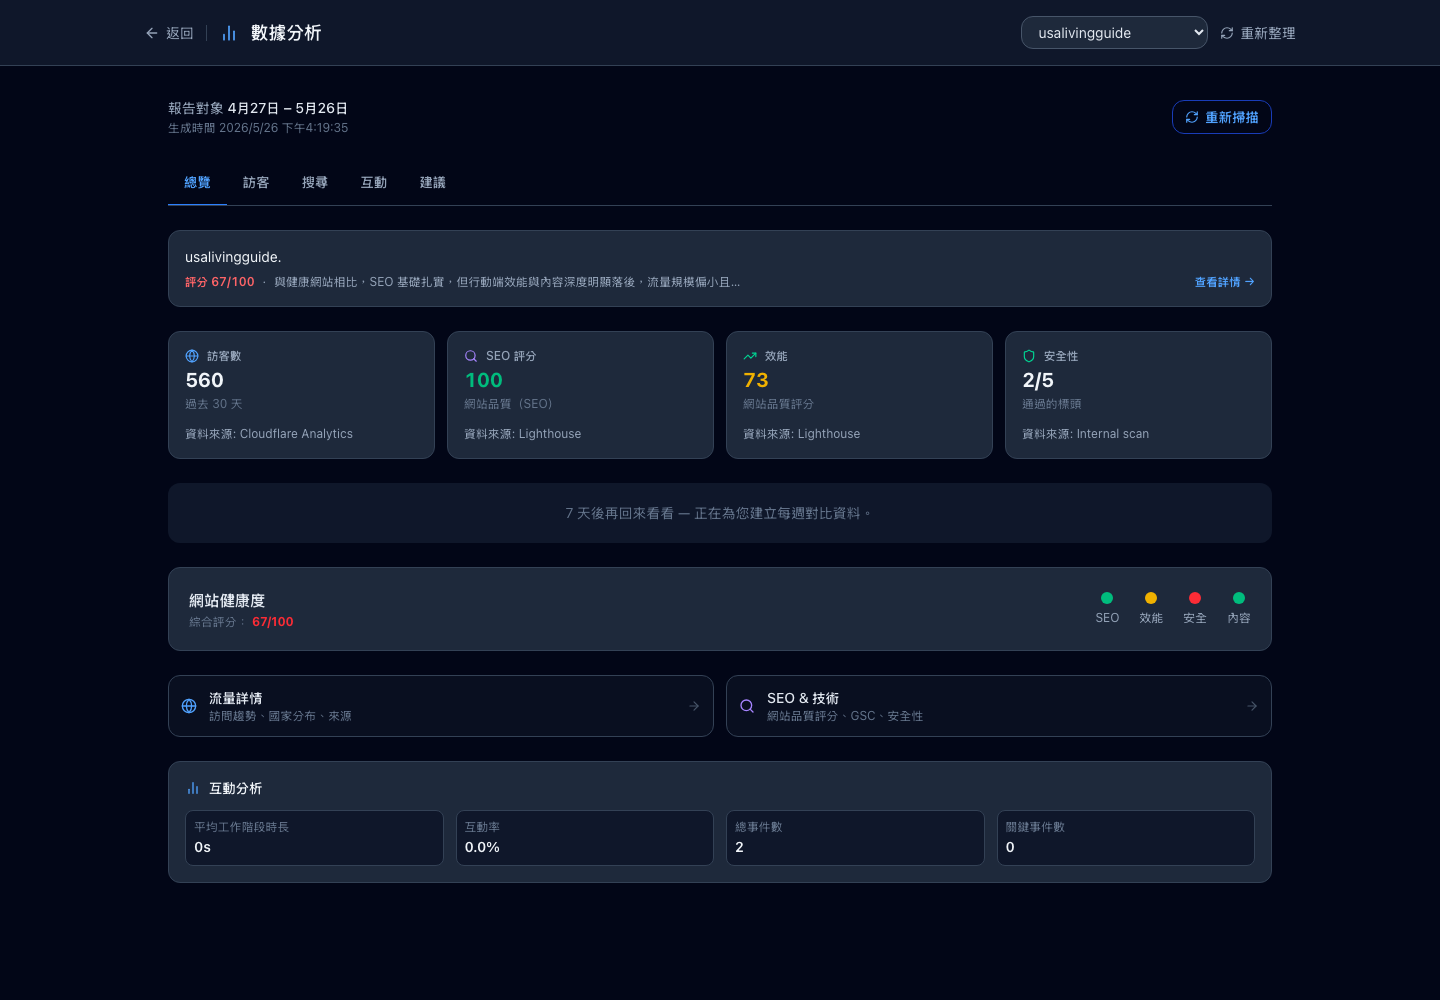Image resolution: width=1440 pixels, height=1000 pixels.
Task: Open the 流量詳情 card
Action: [441, 706]
